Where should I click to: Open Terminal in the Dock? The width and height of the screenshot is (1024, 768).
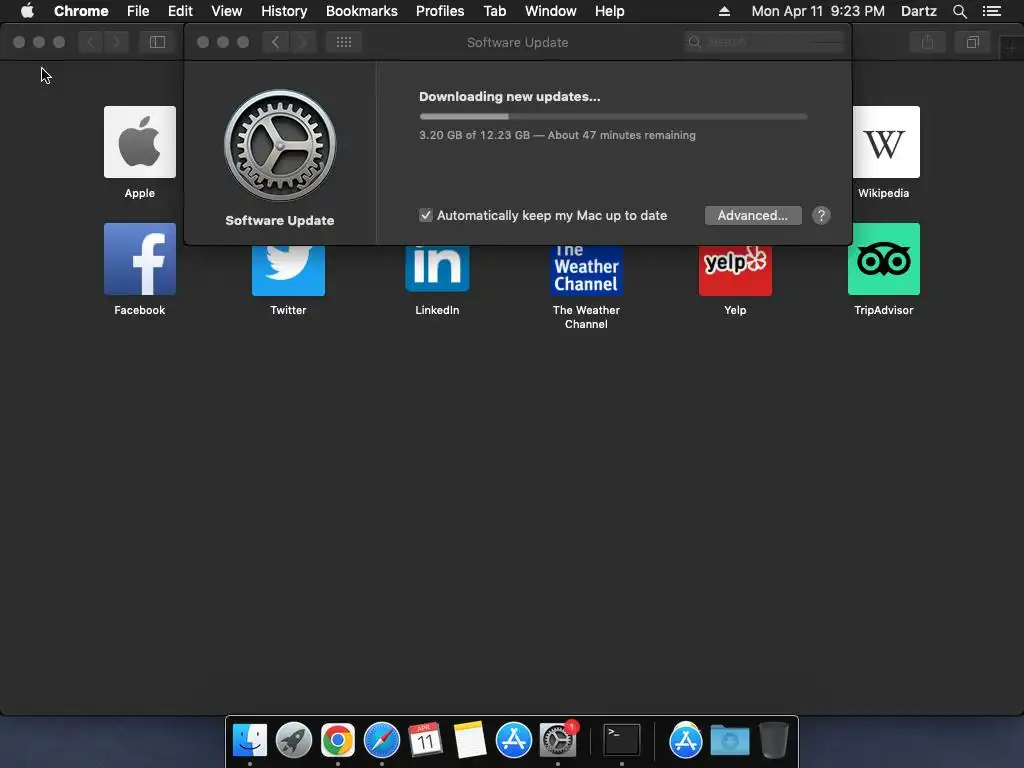pos(621,741)
